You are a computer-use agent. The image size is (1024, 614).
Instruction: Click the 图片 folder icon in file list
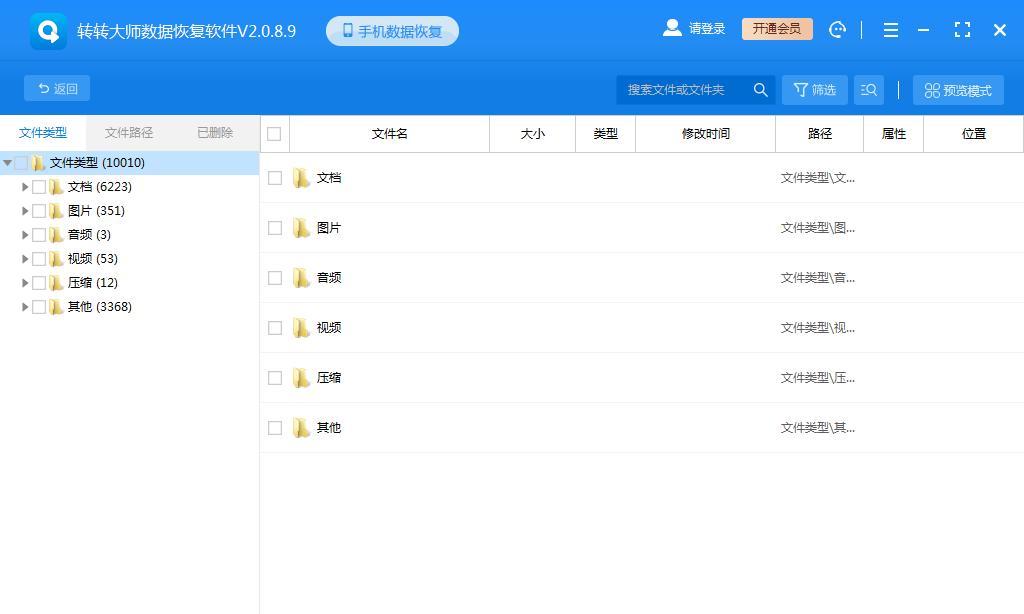[x=301, y=228]
